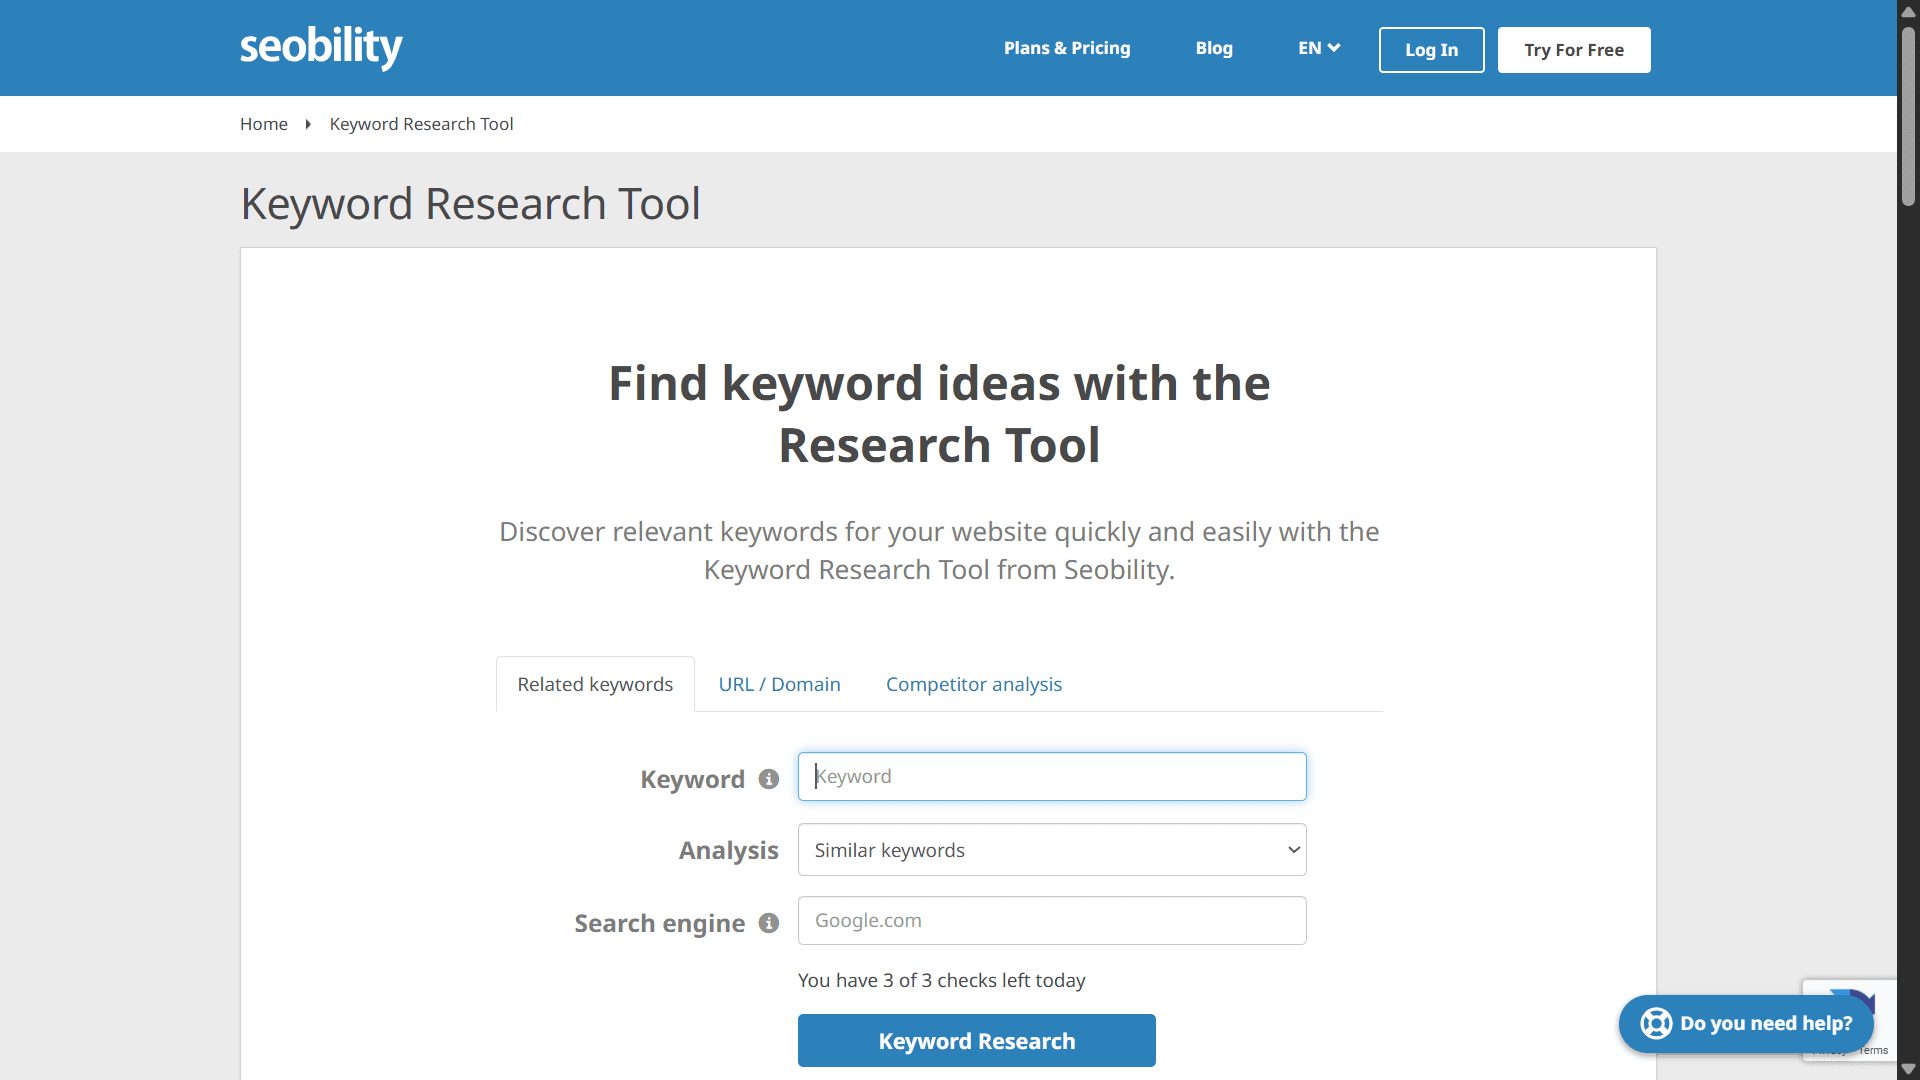This screenshot has height=1080, width=1920.
Task: Expand the EN language dropdown
Action: coord(1319,48)
